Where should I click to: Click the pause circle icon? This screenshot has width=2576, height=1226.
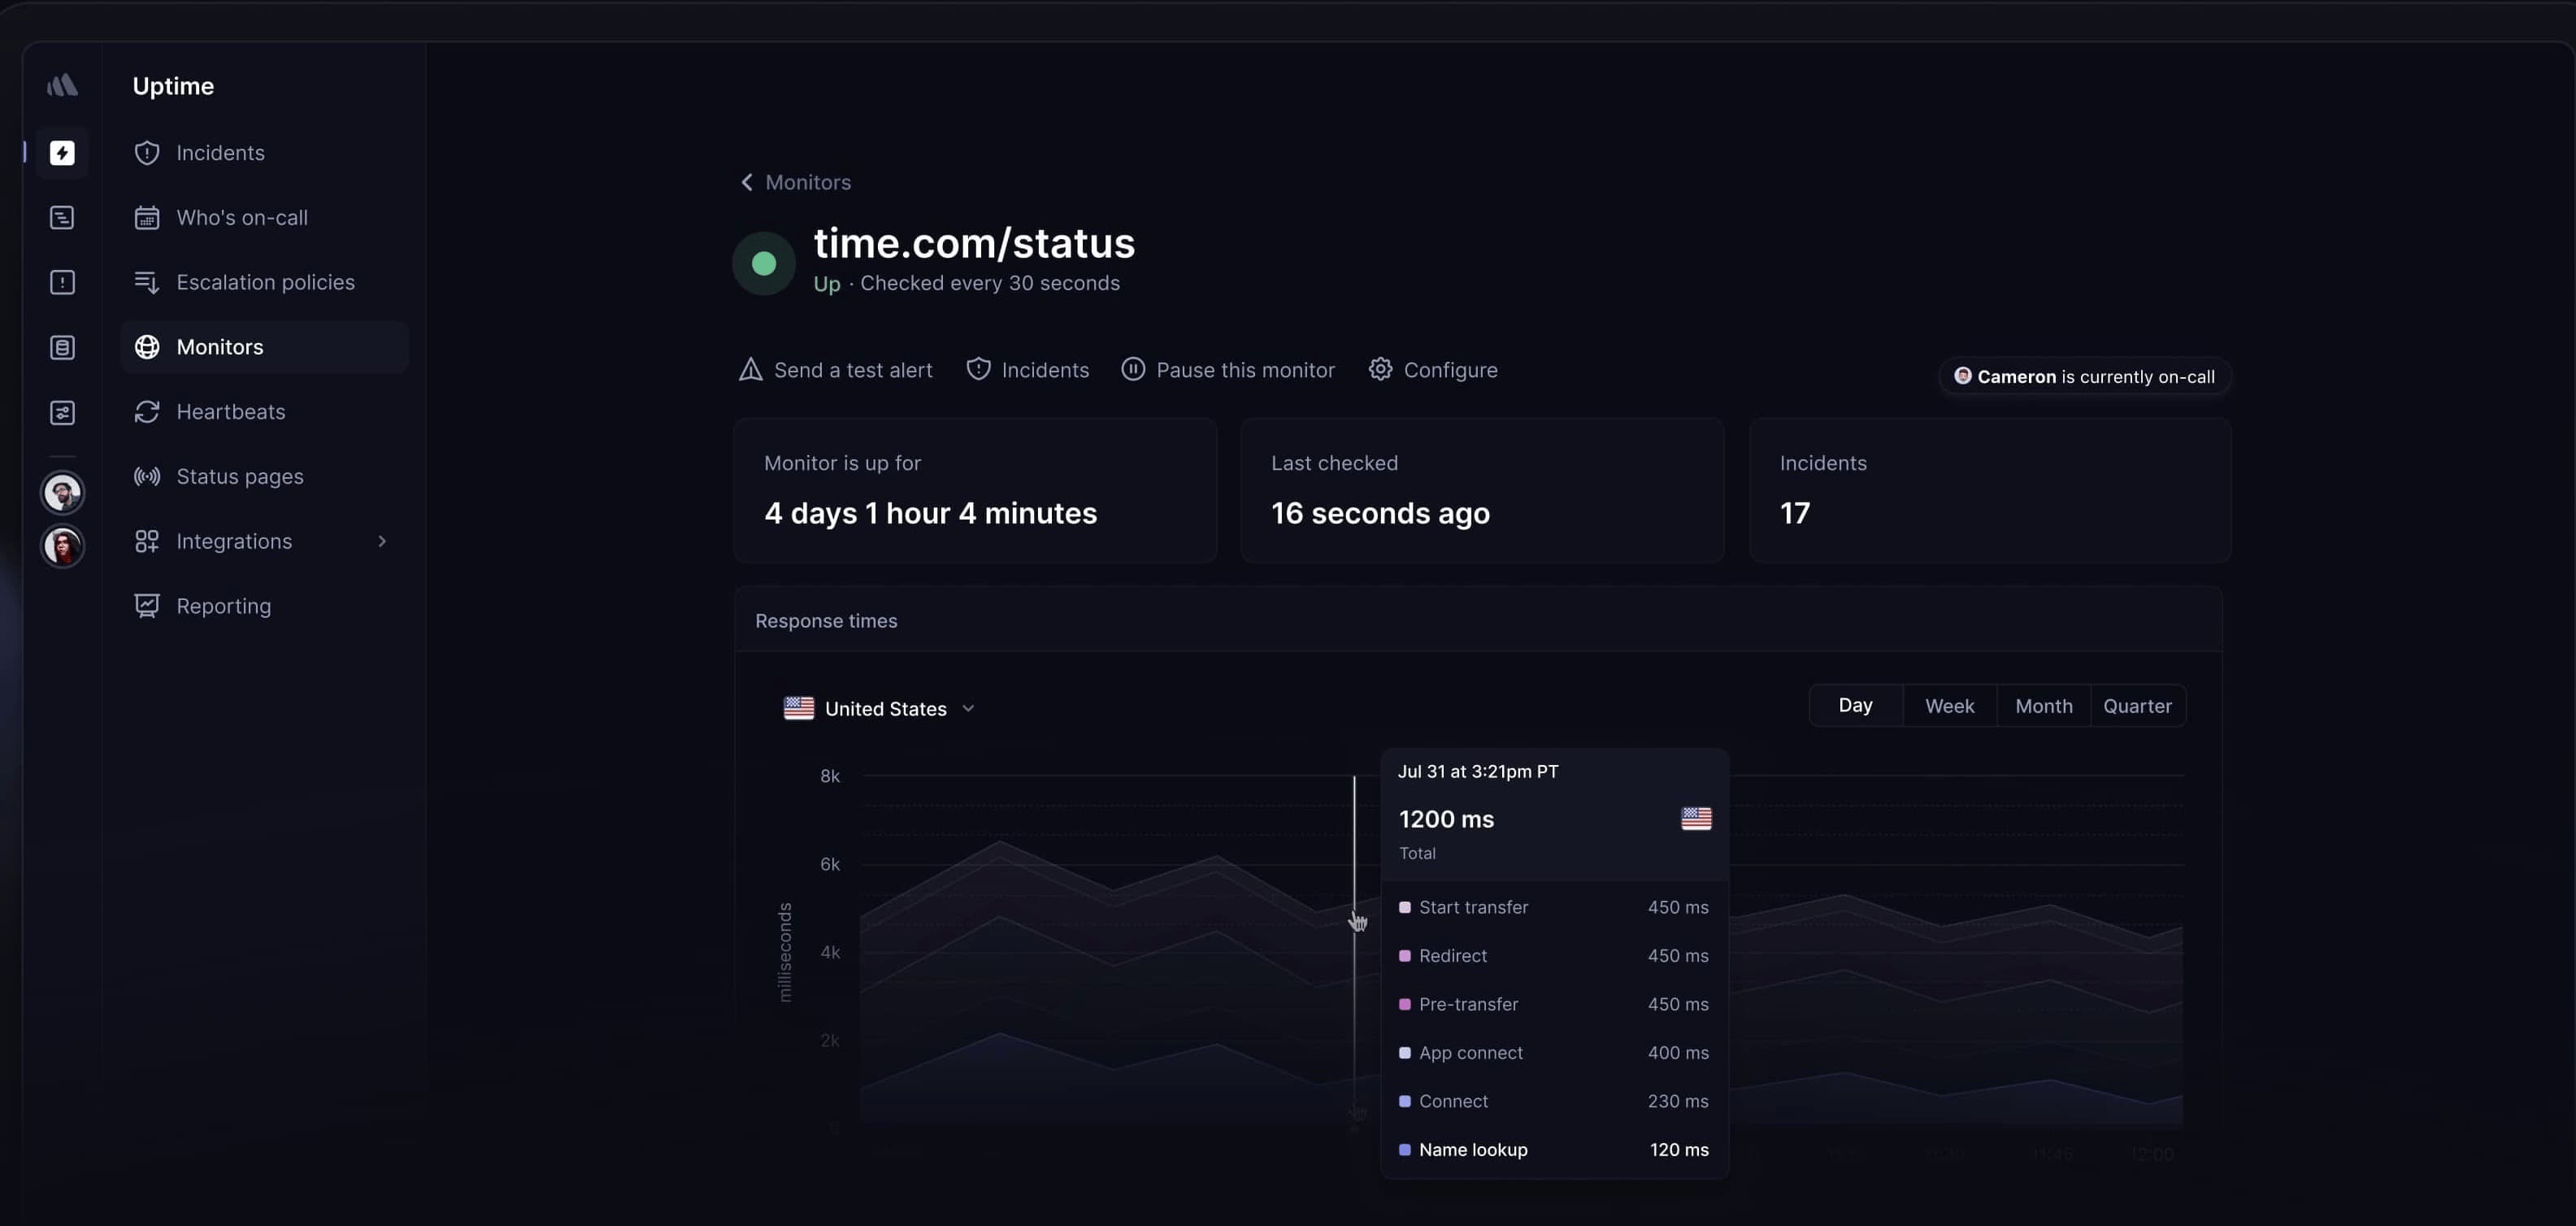tap(1133, 370)
